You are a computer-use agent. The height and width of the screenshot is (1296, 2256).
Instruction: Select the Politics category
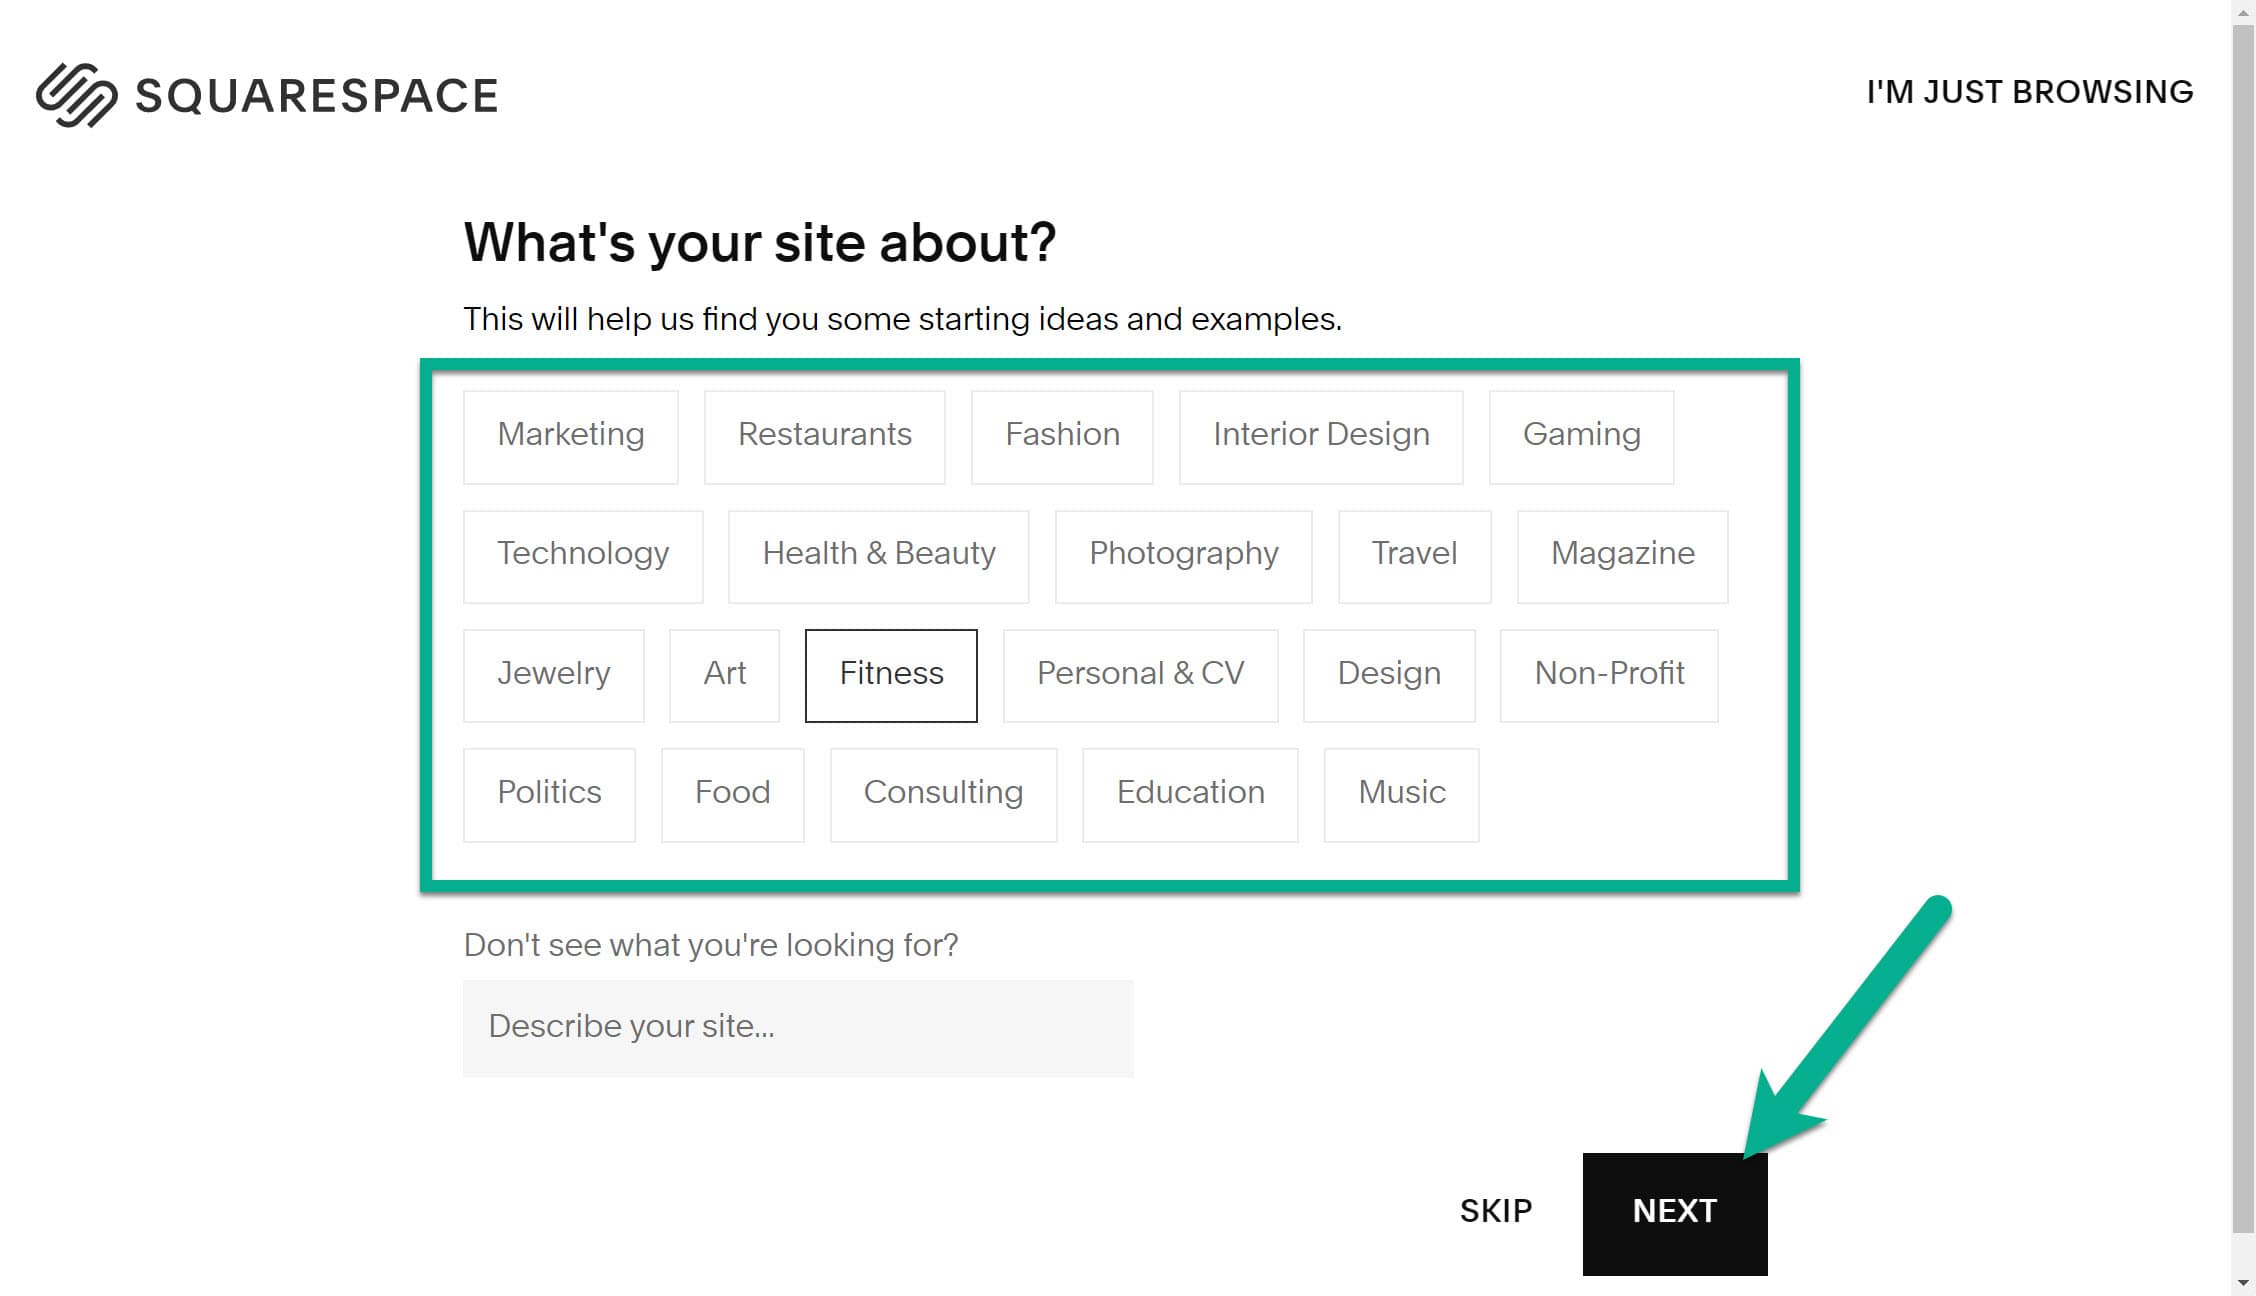pos(549,793)
